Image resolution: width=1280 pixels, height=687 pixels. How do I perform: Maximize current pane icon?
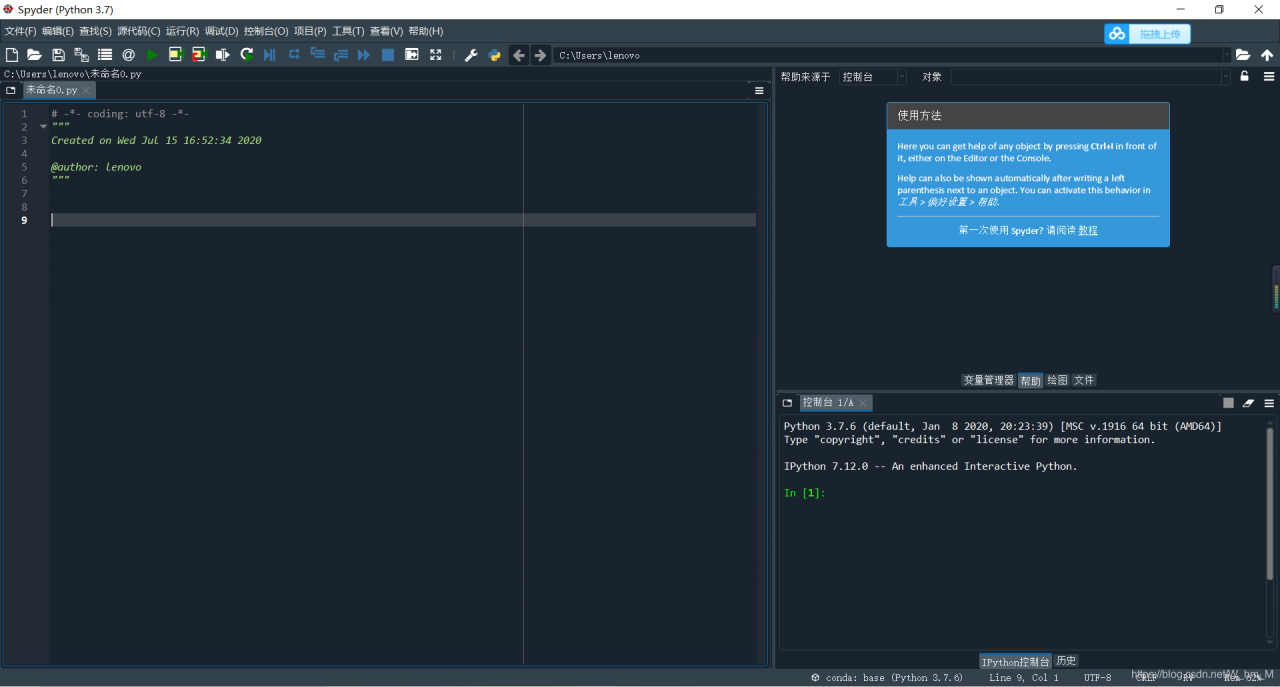(411, 55)
